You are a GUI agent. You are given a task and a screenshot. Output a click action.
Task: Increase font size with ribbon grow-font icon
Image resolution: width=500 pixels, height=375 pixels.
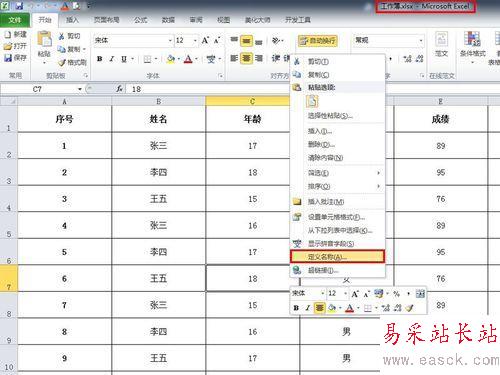(x=205, y=40)
